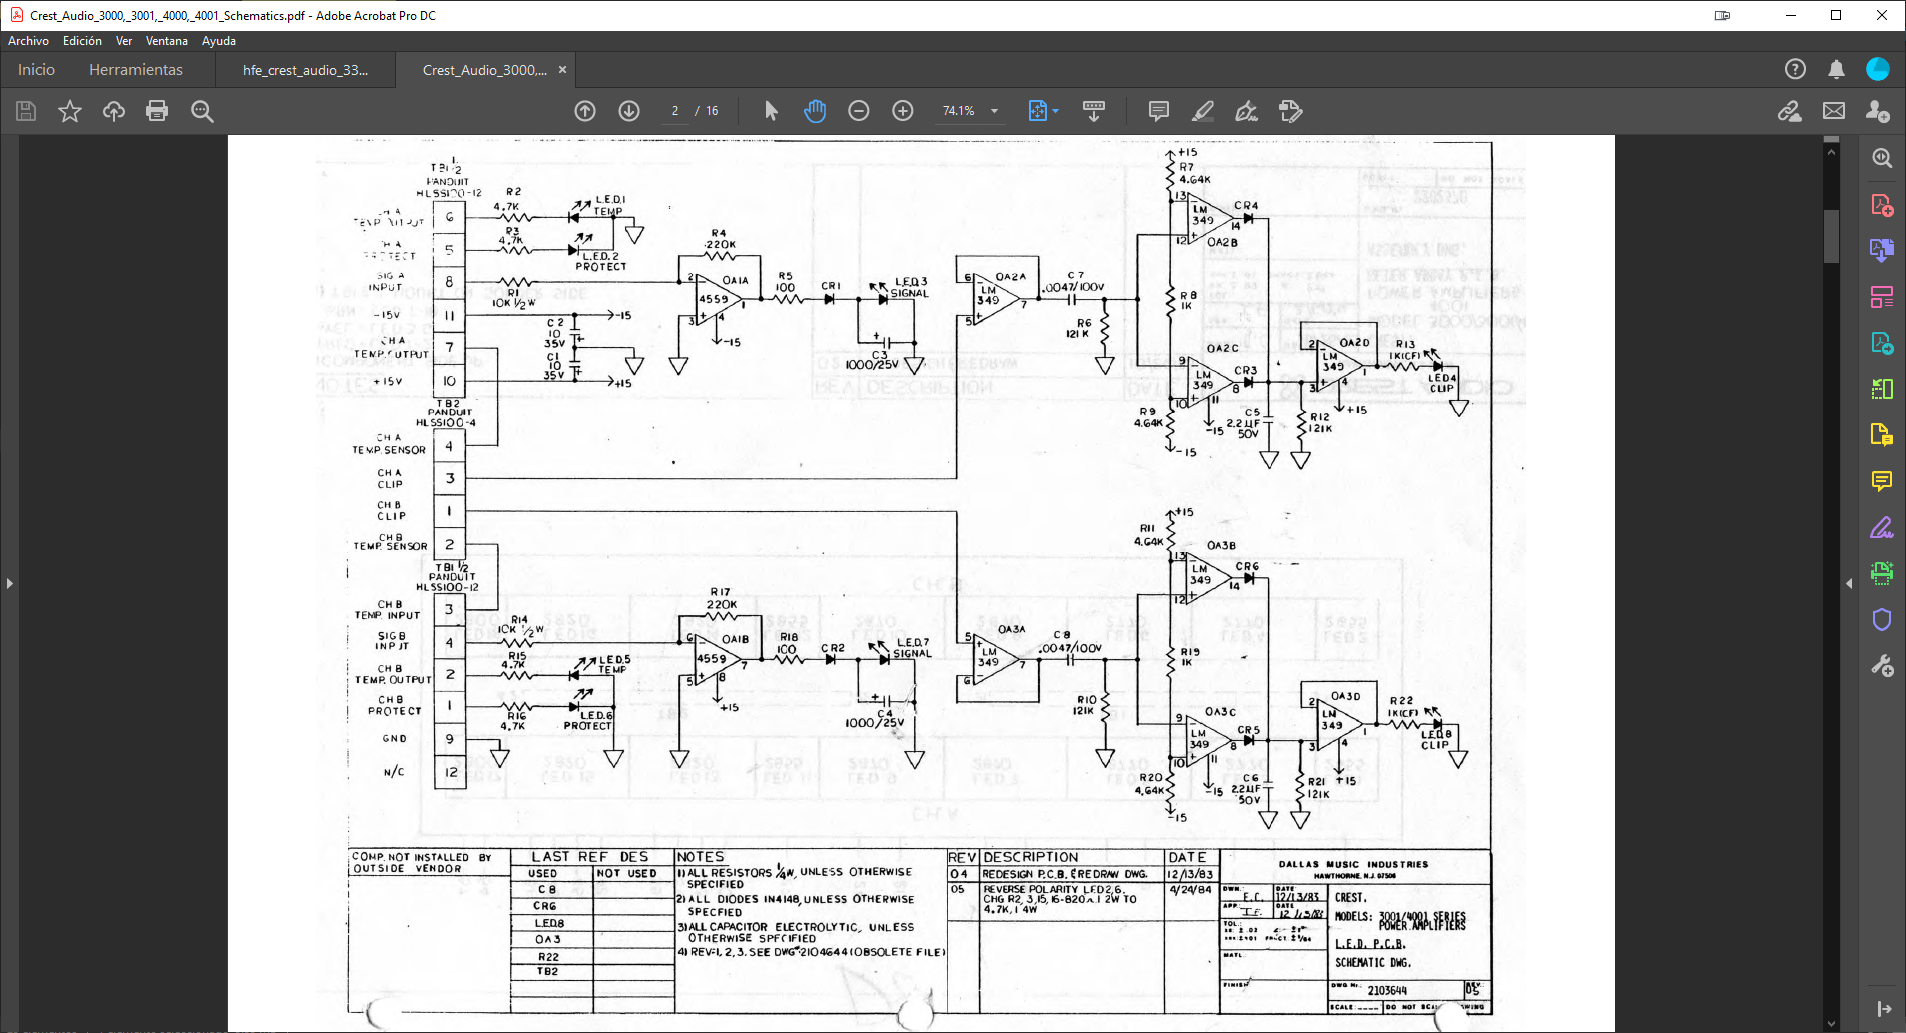Open the Archivo menu
This screenshot has height=1033, width=1906.
28,41
